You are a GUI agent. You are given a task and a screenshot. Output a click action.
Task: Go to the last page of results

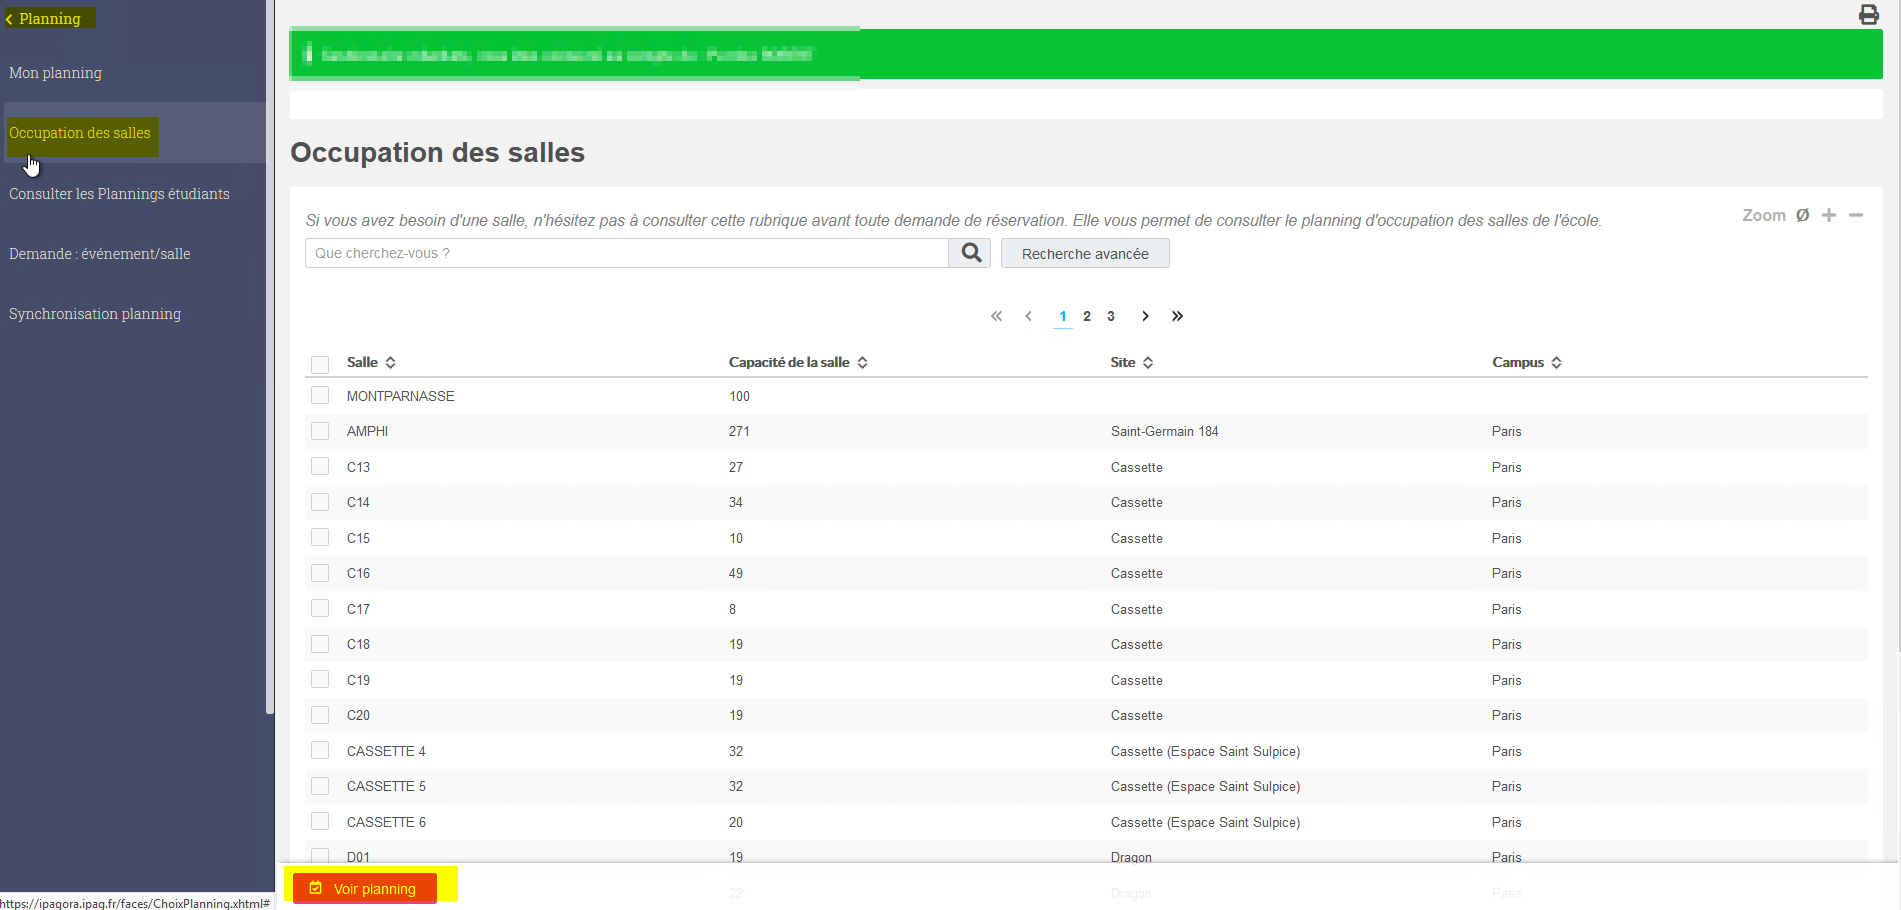point(1177,316)
